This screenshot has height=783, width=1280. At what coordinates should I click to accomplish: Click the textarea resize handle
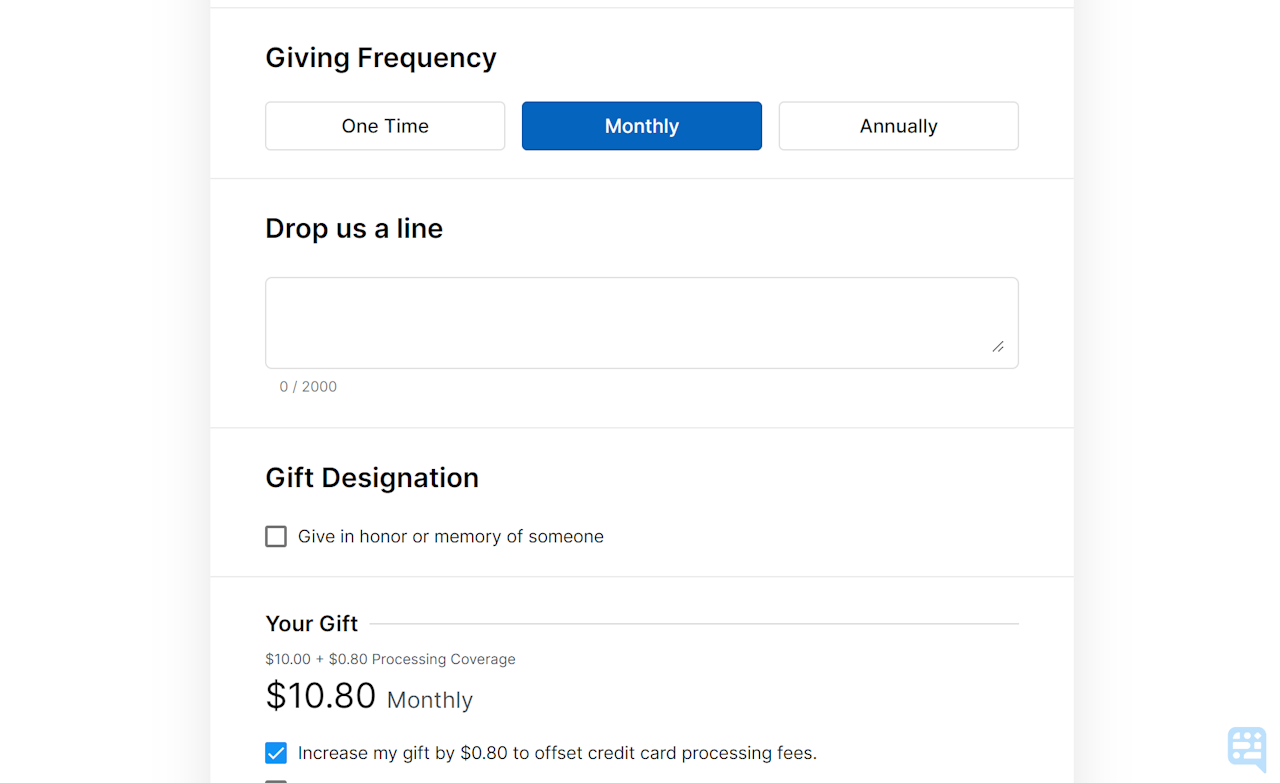(x=999, y=347)
